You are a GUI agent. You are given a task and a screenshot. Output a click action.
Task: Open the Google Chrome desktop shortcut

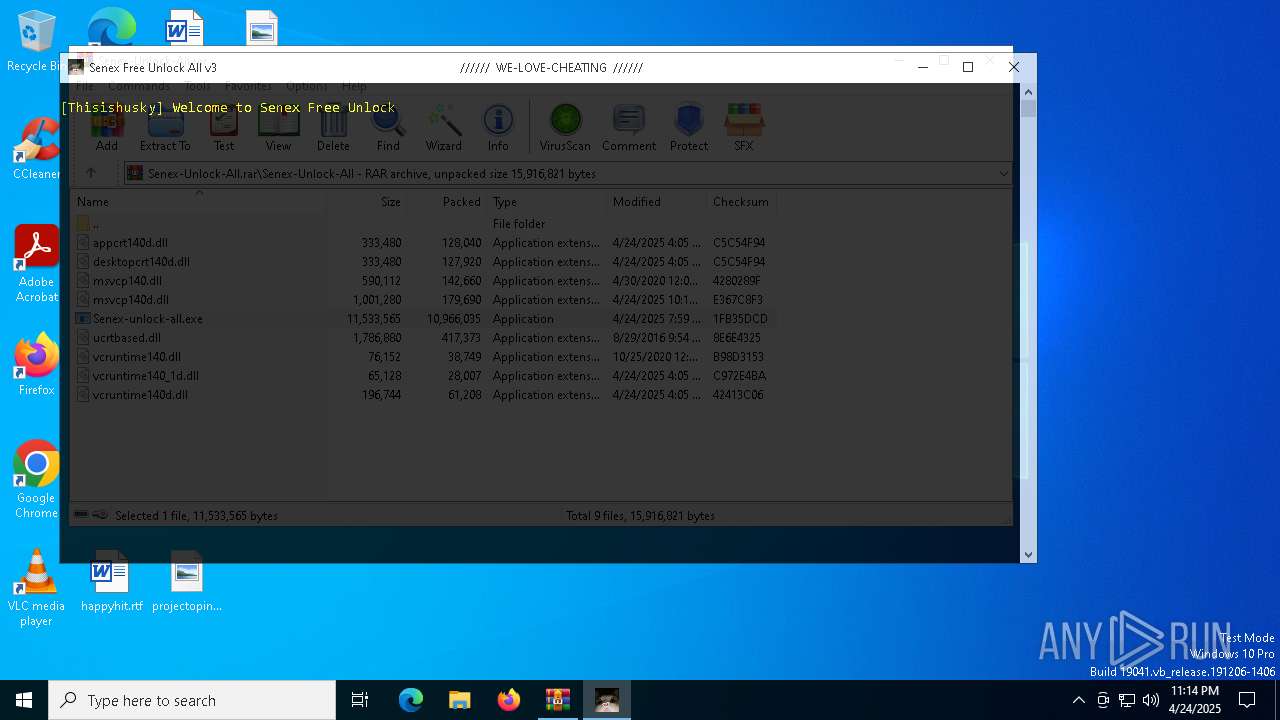[36, 480]
